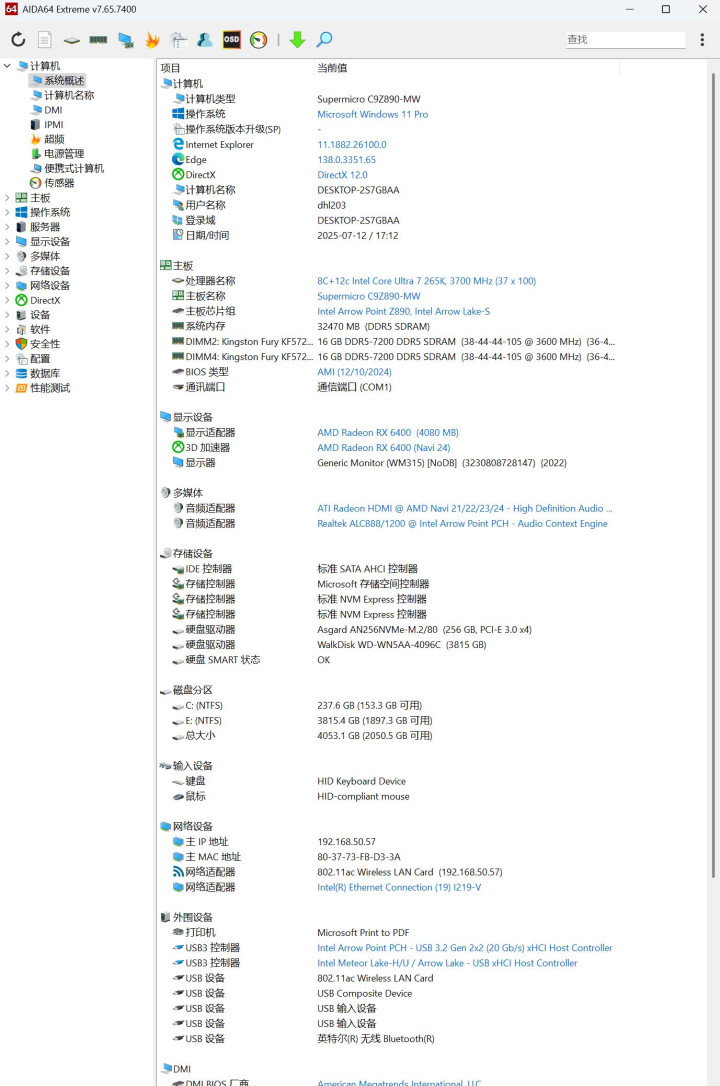This screenshot has height=1086, width=720.
Task: Open the Microsoft Windows 11 Pro link
Action: click(x=372, y=114)
